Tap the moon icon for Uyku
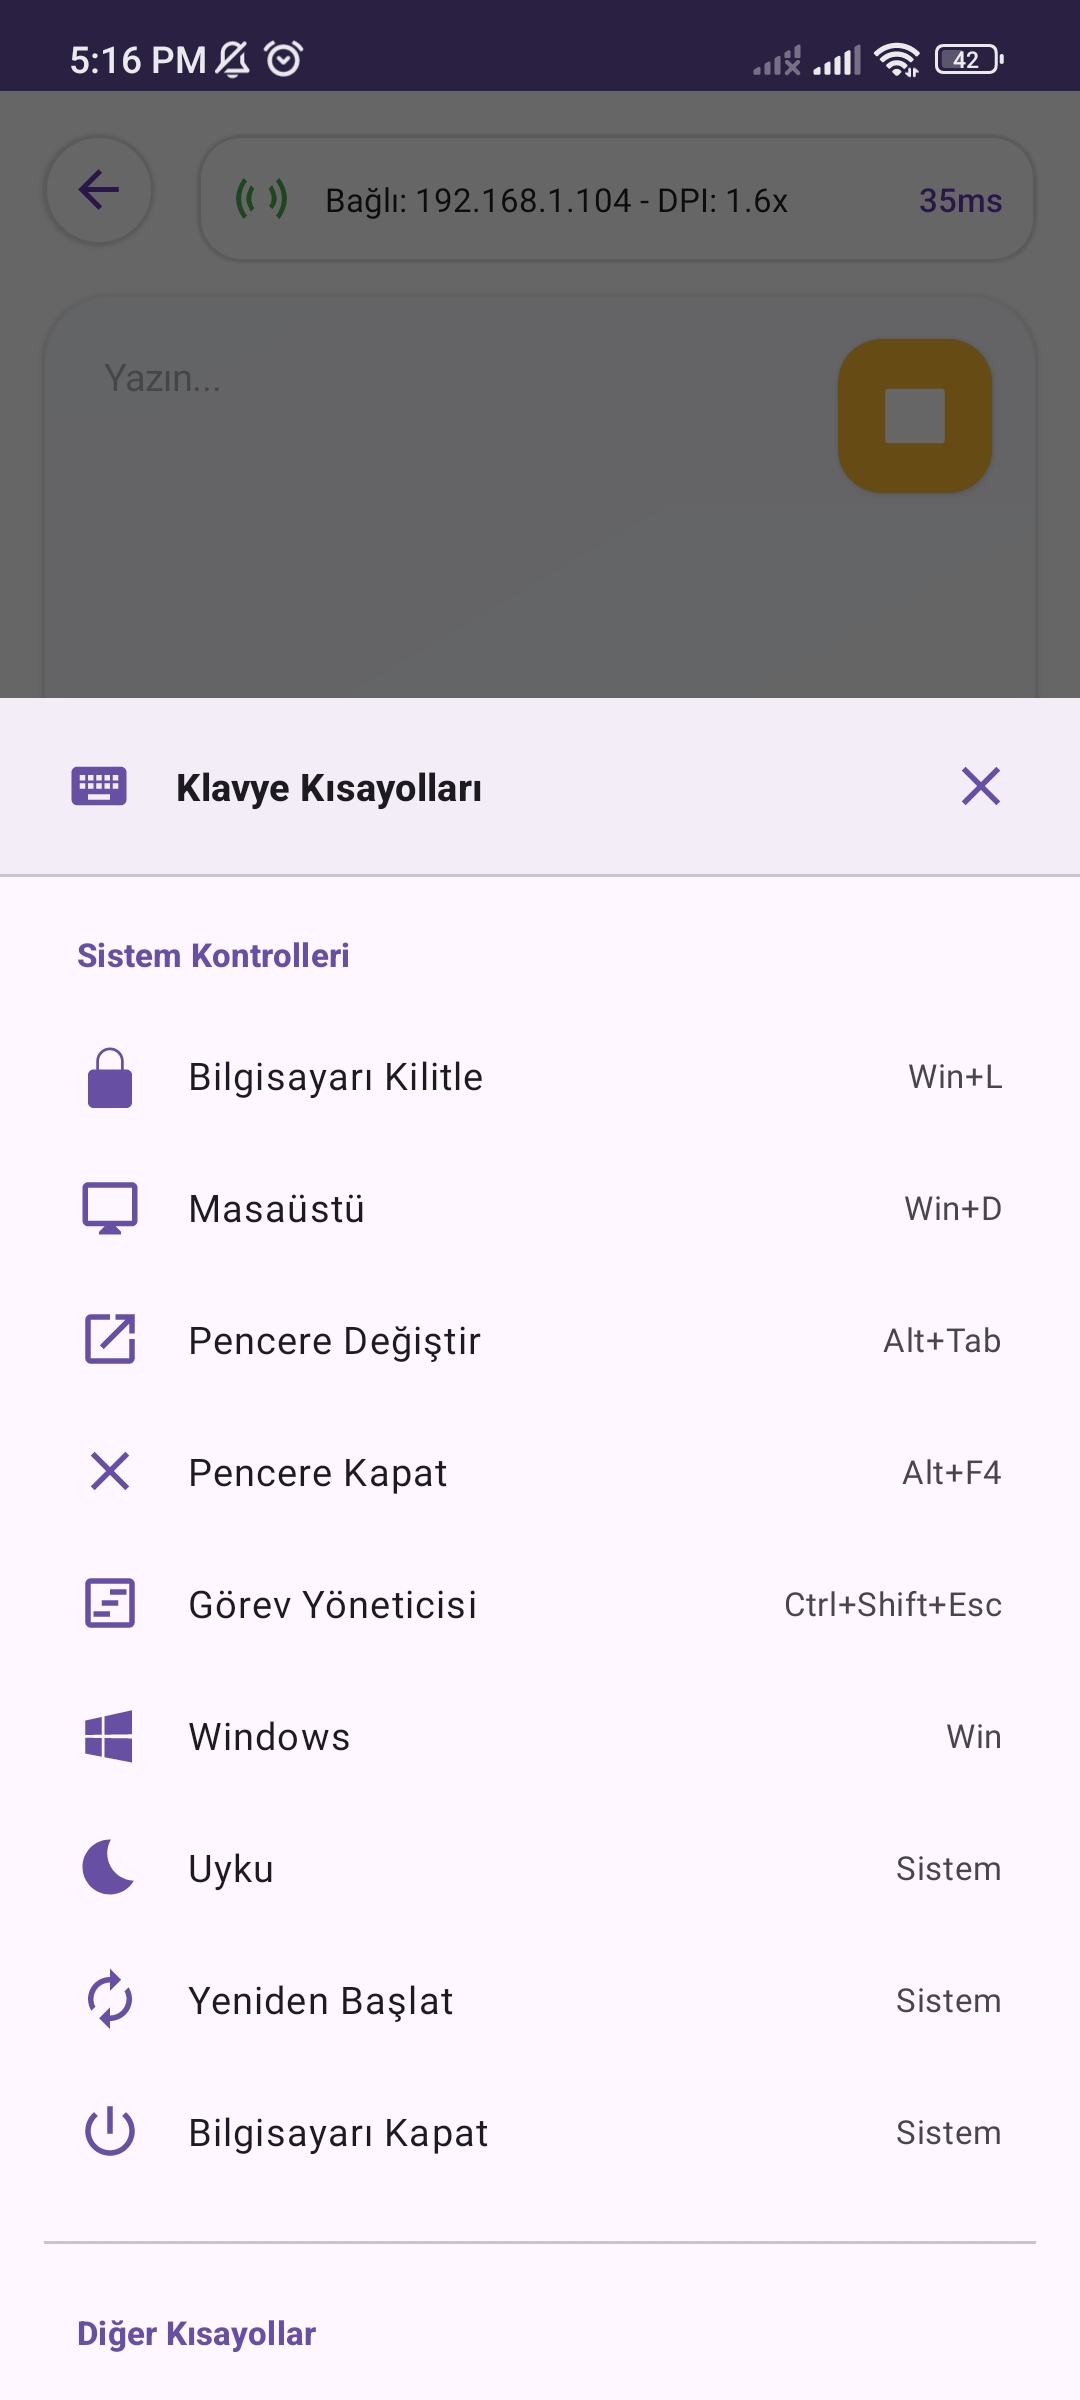1080x2400 pixels. (110, 1868)
